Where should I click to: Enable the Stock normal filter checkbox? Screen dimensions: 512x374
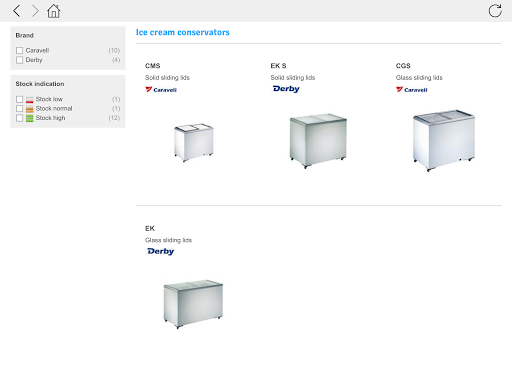19,109
